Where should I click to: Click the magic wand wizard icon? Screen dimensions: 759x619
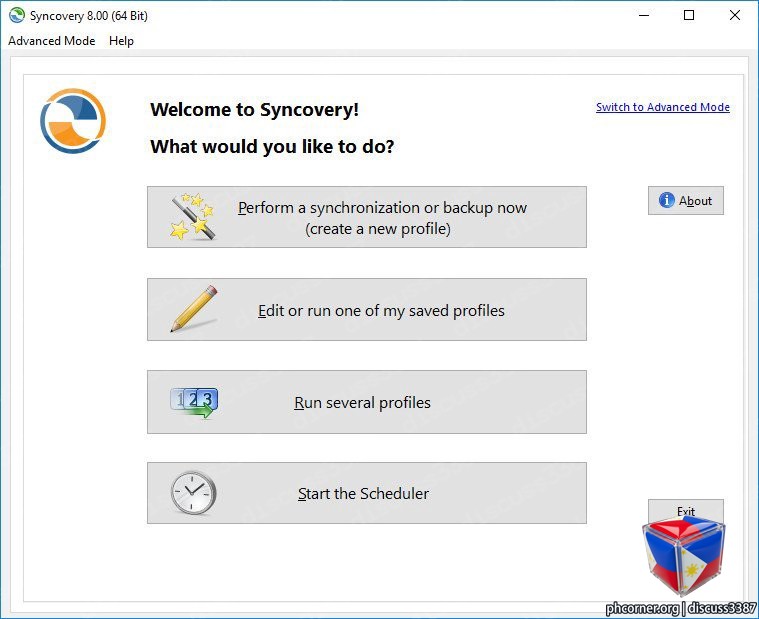click(x=192, y=216)
